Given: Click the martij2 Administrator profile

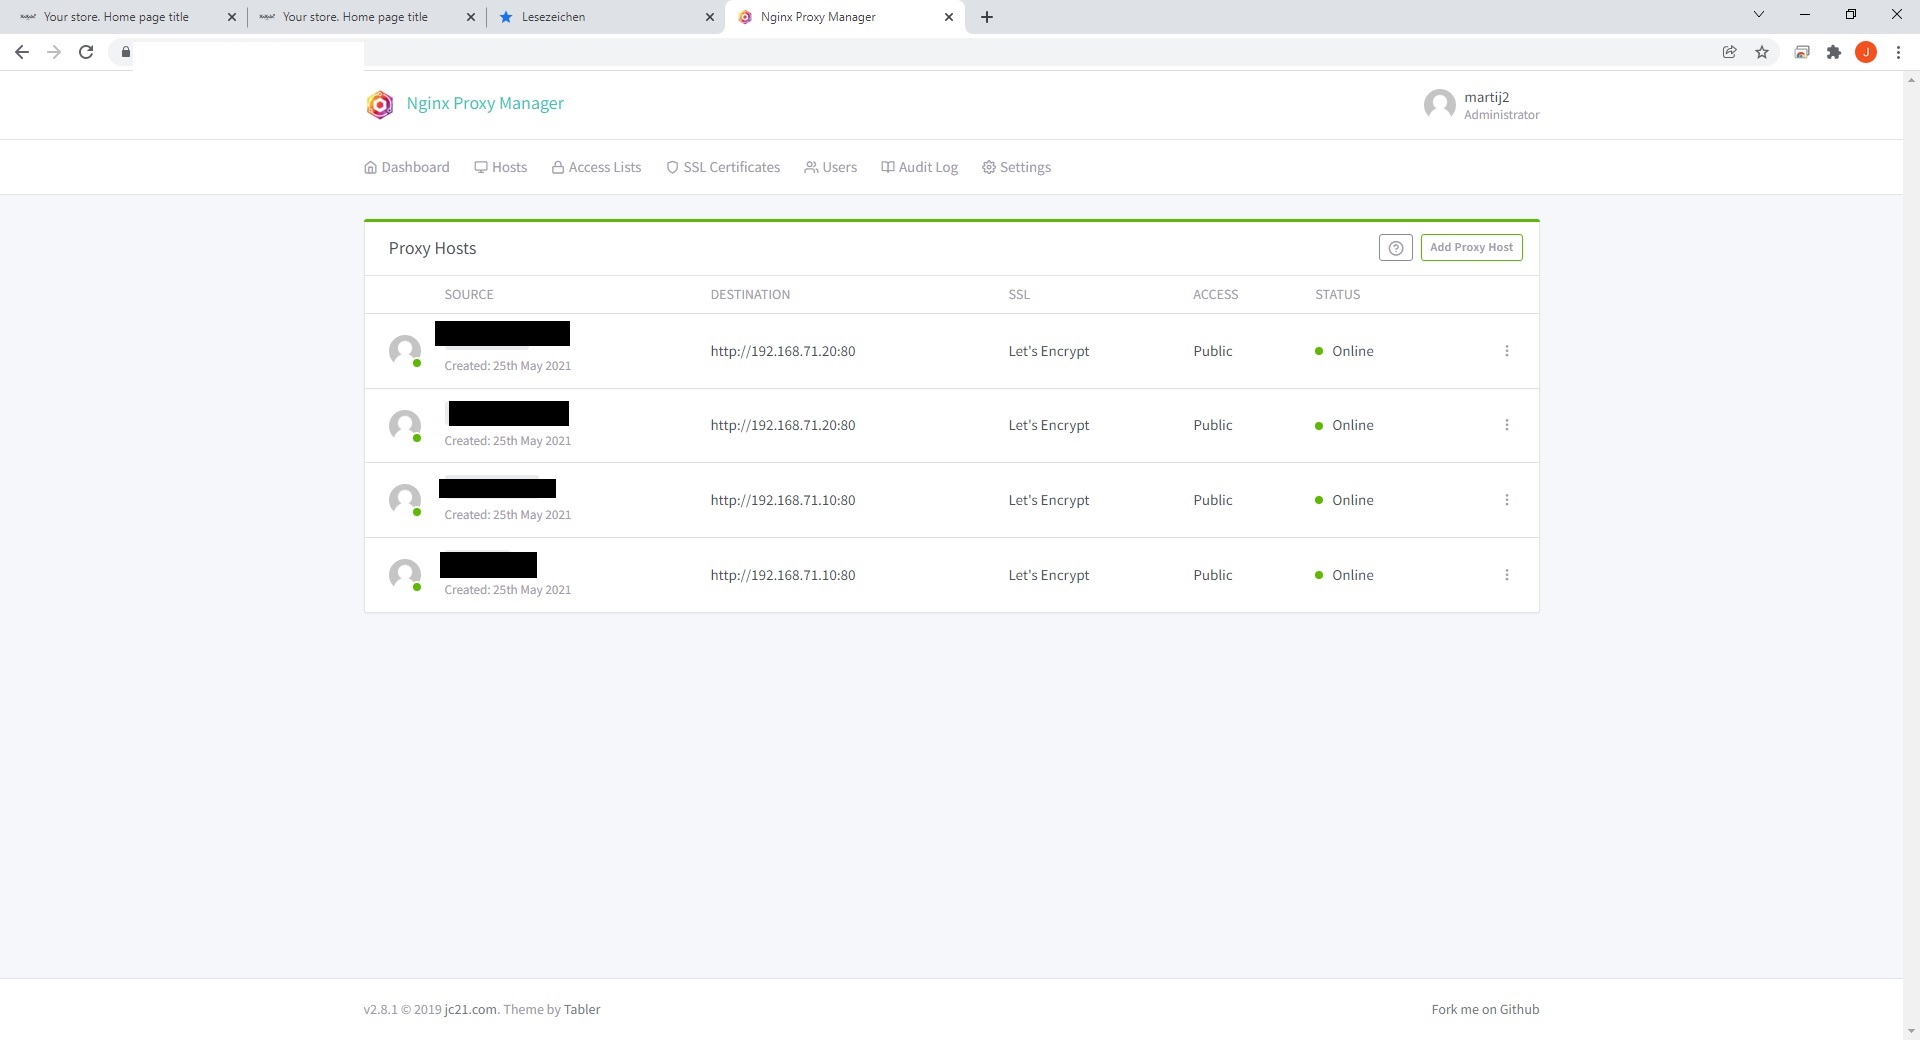Looking at the screenshot, I should pos(1480,105).
